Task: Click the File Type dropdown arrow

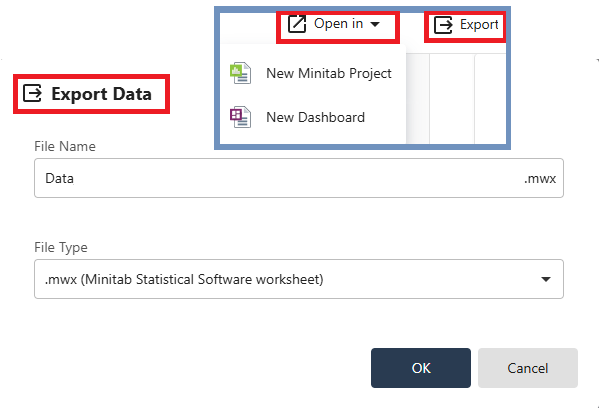Action: pyautogui.click(x=546, y=279)
